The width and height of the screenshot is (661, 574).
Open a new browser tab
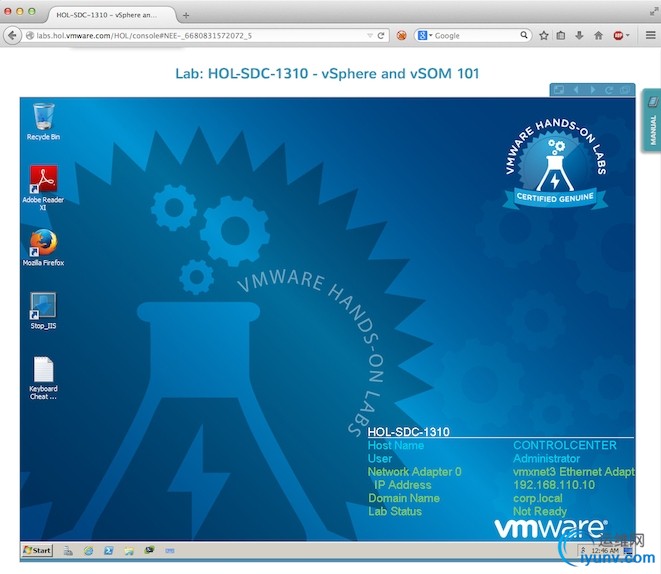point(186,16)
